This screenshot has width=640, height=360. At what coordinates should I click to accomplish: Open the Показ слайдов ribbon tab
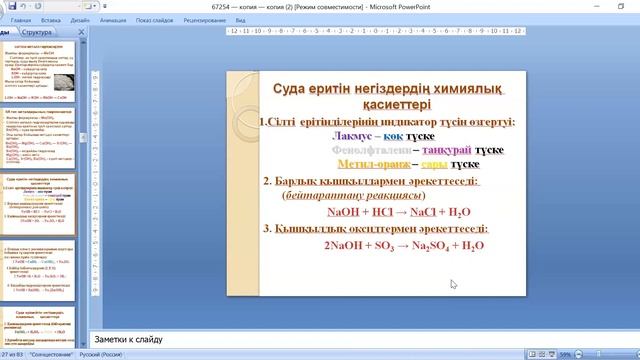(x=154, y=20)
